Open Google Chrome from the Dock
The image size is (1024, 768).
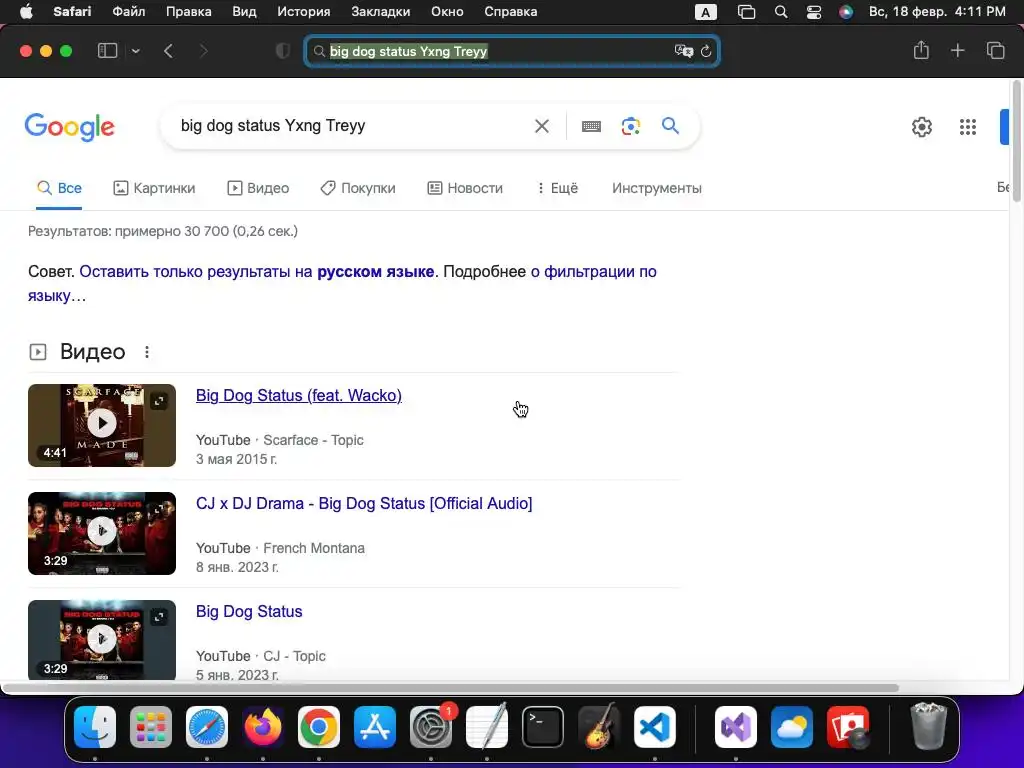point(319,727)
